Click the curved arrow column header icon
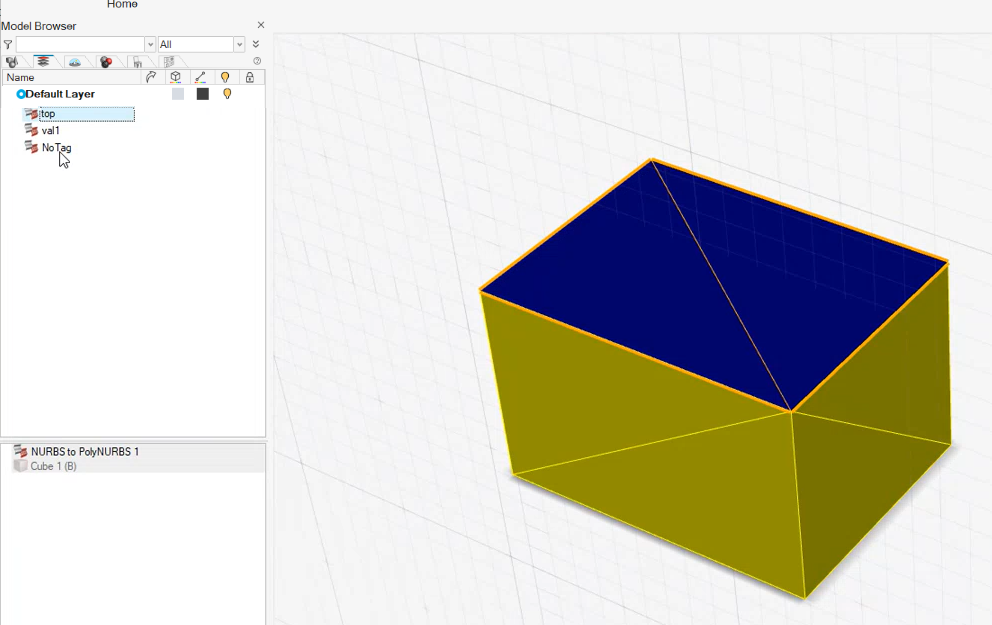 (x=151, y=77)
